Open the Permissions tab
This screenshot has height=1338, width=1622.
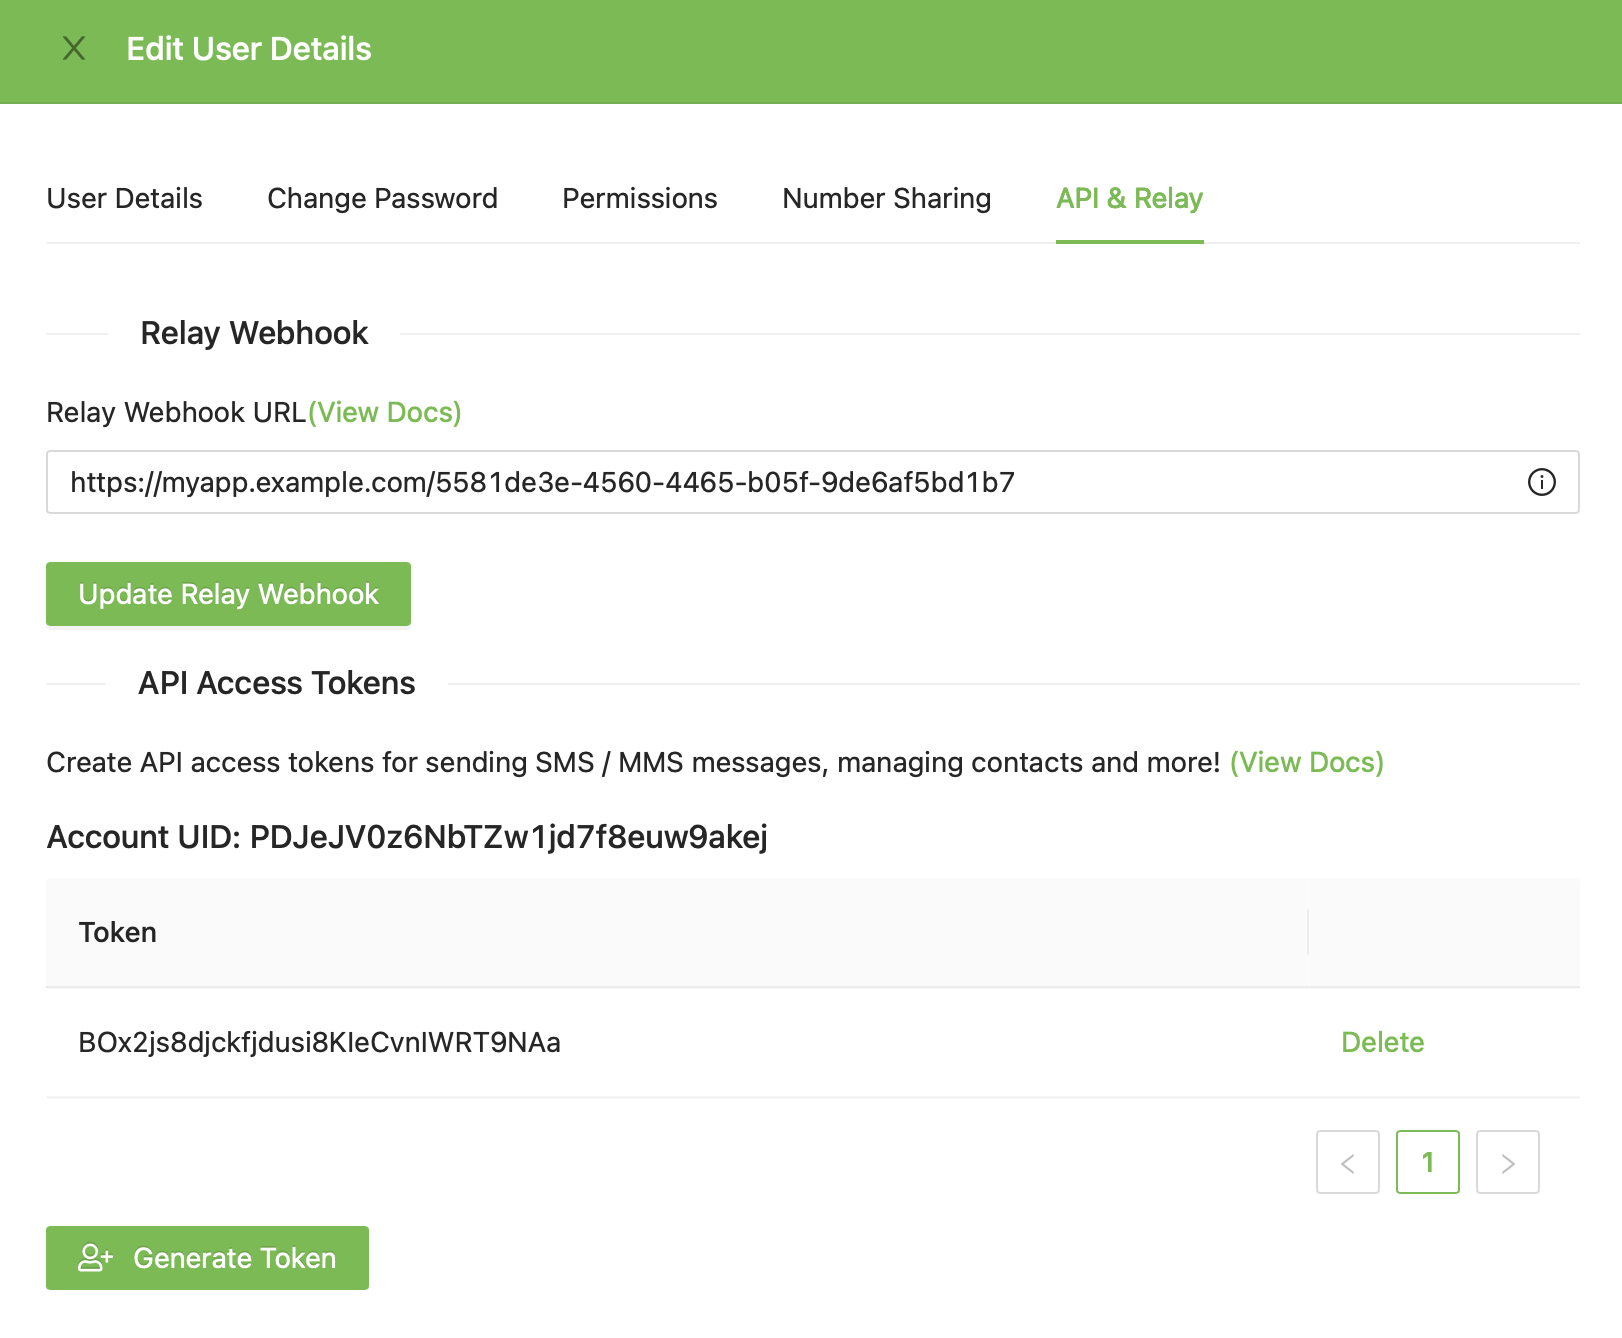[640, 198]
